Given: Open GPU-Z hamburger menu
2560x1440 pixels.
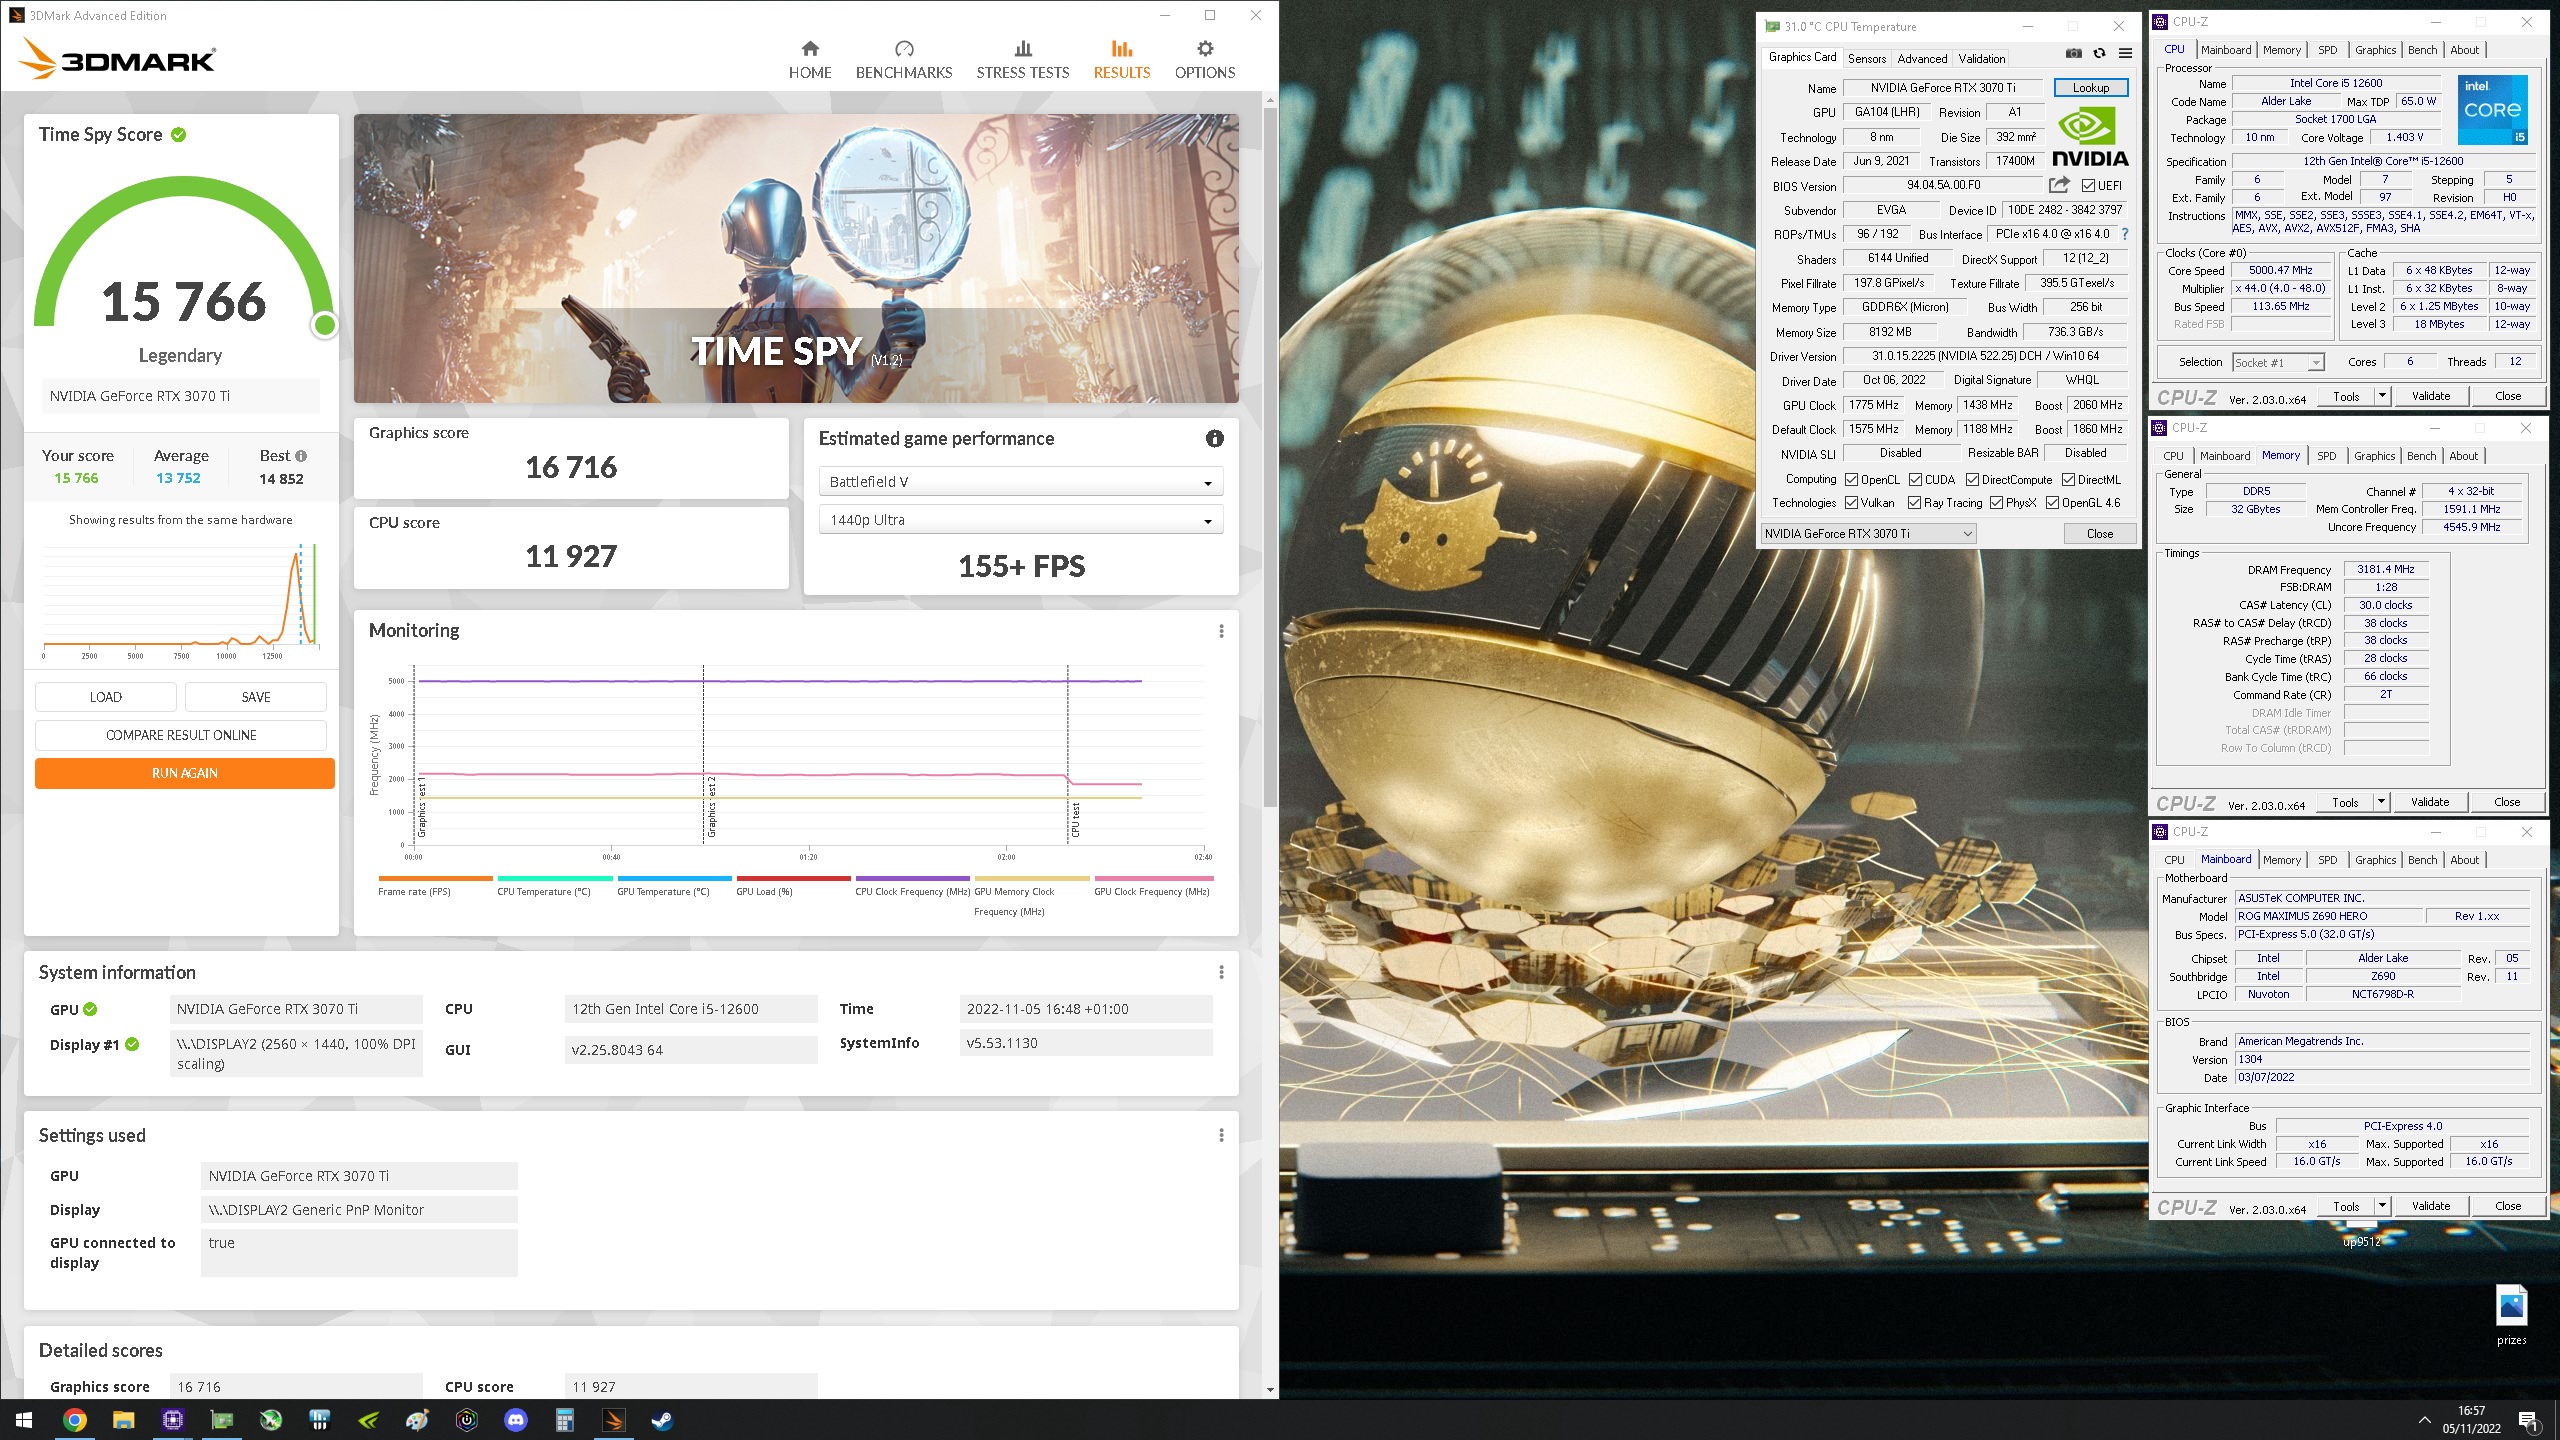Looking at the screenshot, I should [x=2125, y=53].
